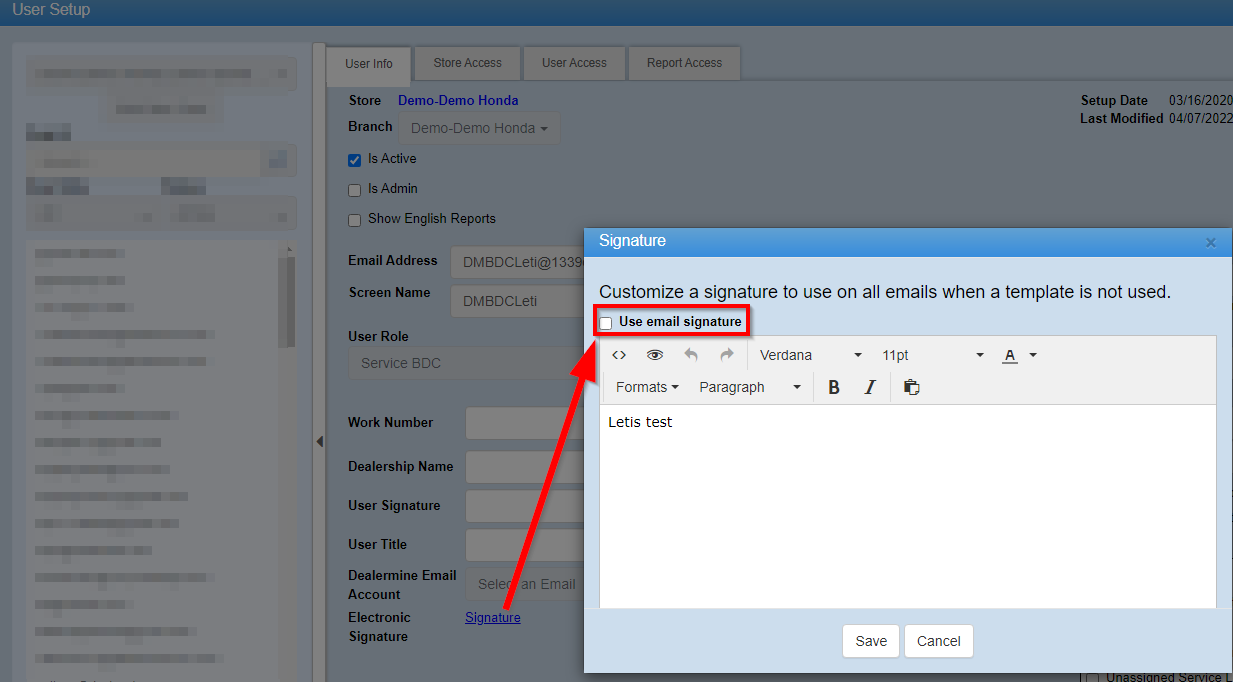Image resolution: width=1233 pixels, height=682 pixels.
Task: Close the Signature dialog with X
Action: 1210,242
